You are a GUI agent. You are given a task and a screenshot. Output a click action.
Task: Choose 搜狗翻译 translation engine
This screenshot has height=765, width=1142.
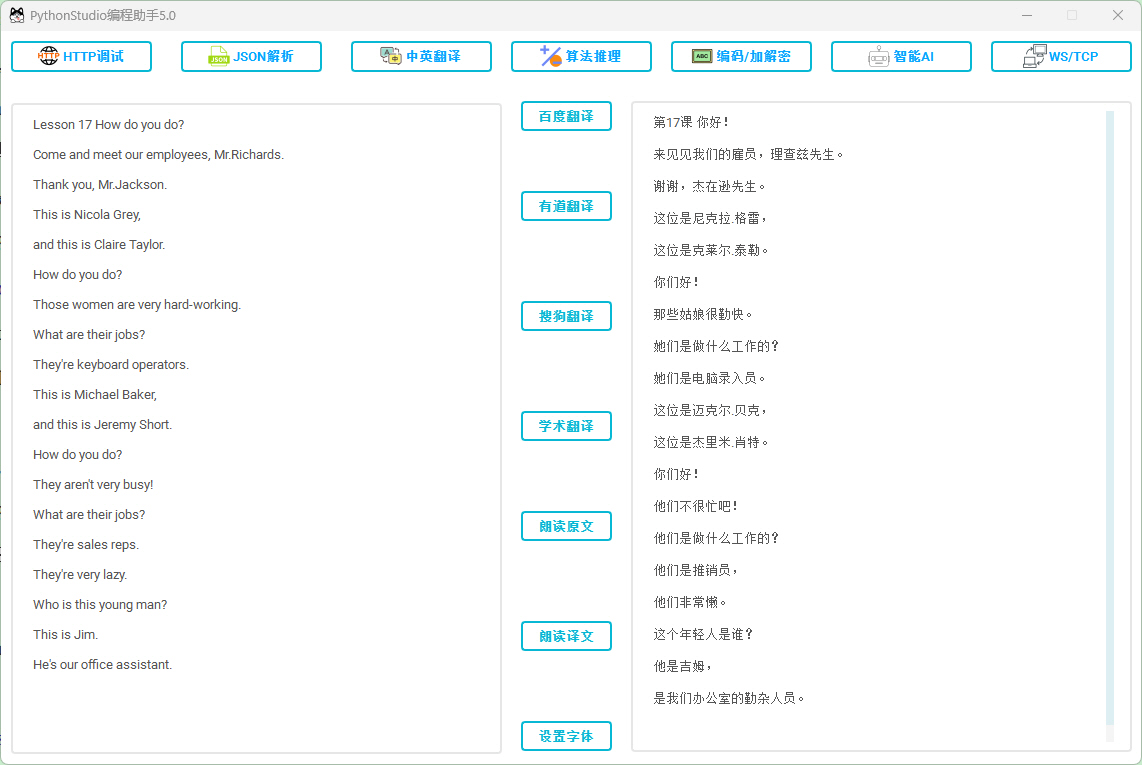566,316
